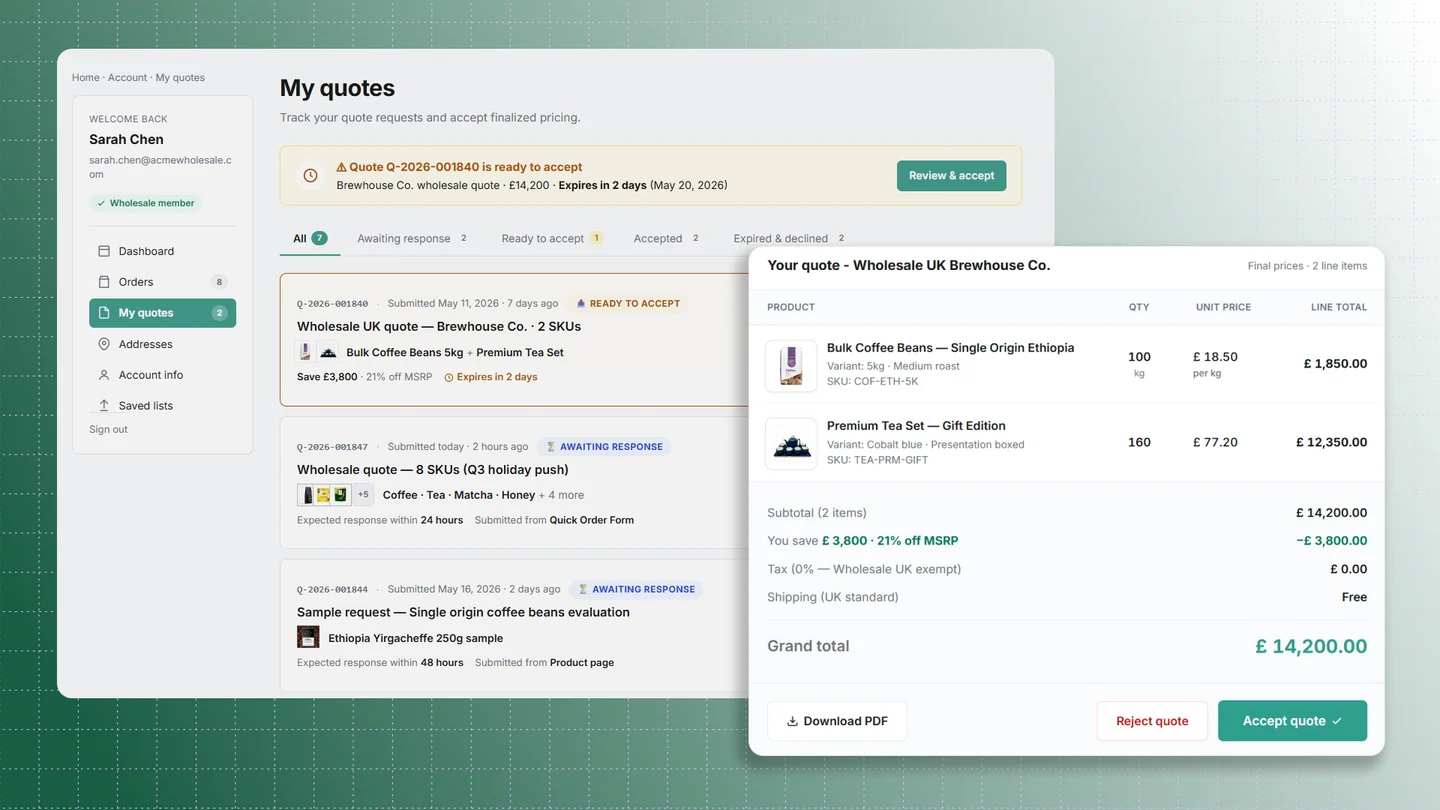
Task: Click the Ethiopia Yirgacheffe sample thumbnail
Action: tap(308, 637)
